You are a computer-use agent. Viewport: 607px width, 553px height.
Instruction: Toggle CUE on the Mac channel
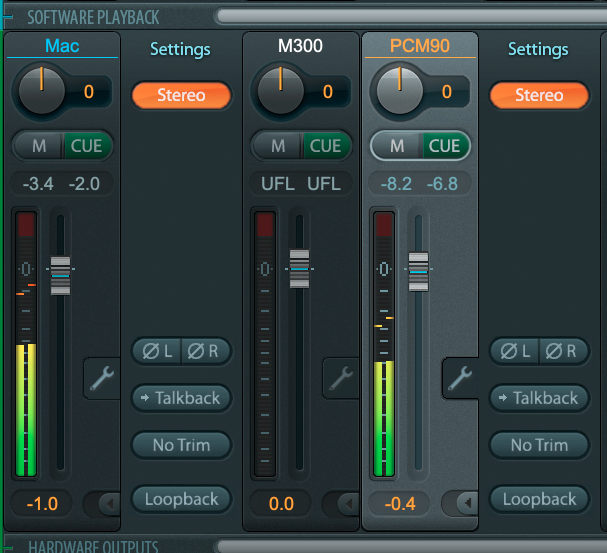point(87,146)
